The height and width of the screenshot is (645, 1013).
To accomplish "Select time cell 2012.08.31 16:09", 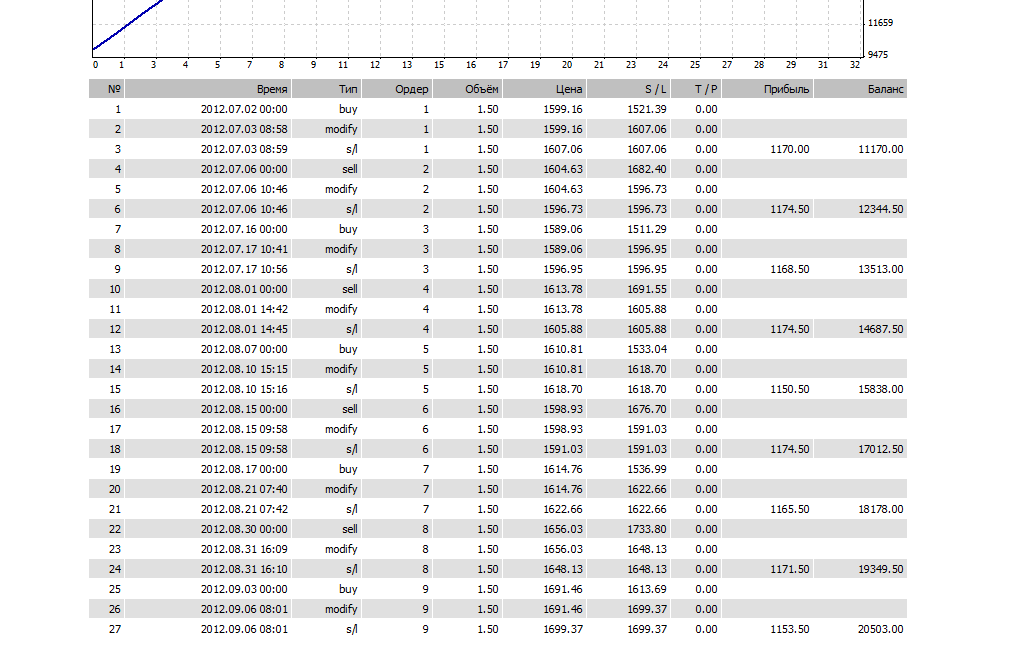I will pyautogui.click(x=244, y=550).
